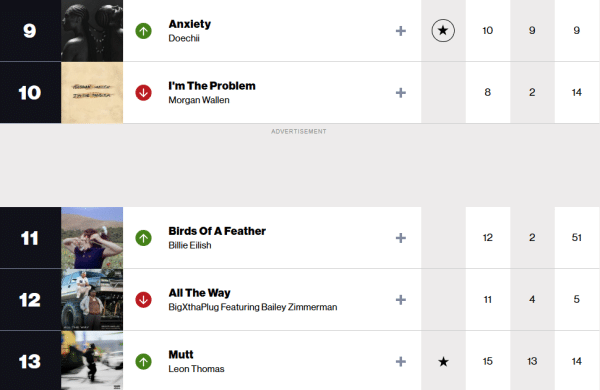This screenshot has width=600, height=390.
Task: Click the circled star award icon for Anxiety
Action: tap(443, 31)
